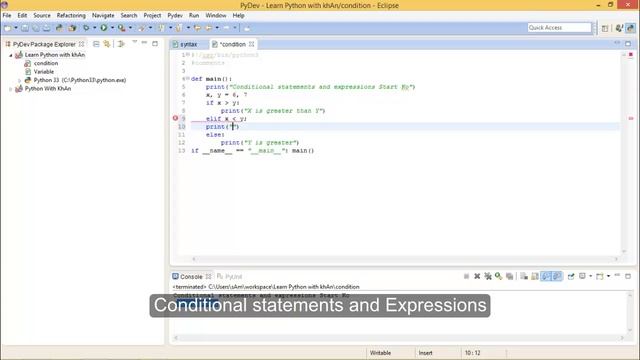Run the program with green Run button
The width and height of the screenshot is (640, 360).
click(x=104, y=28)
